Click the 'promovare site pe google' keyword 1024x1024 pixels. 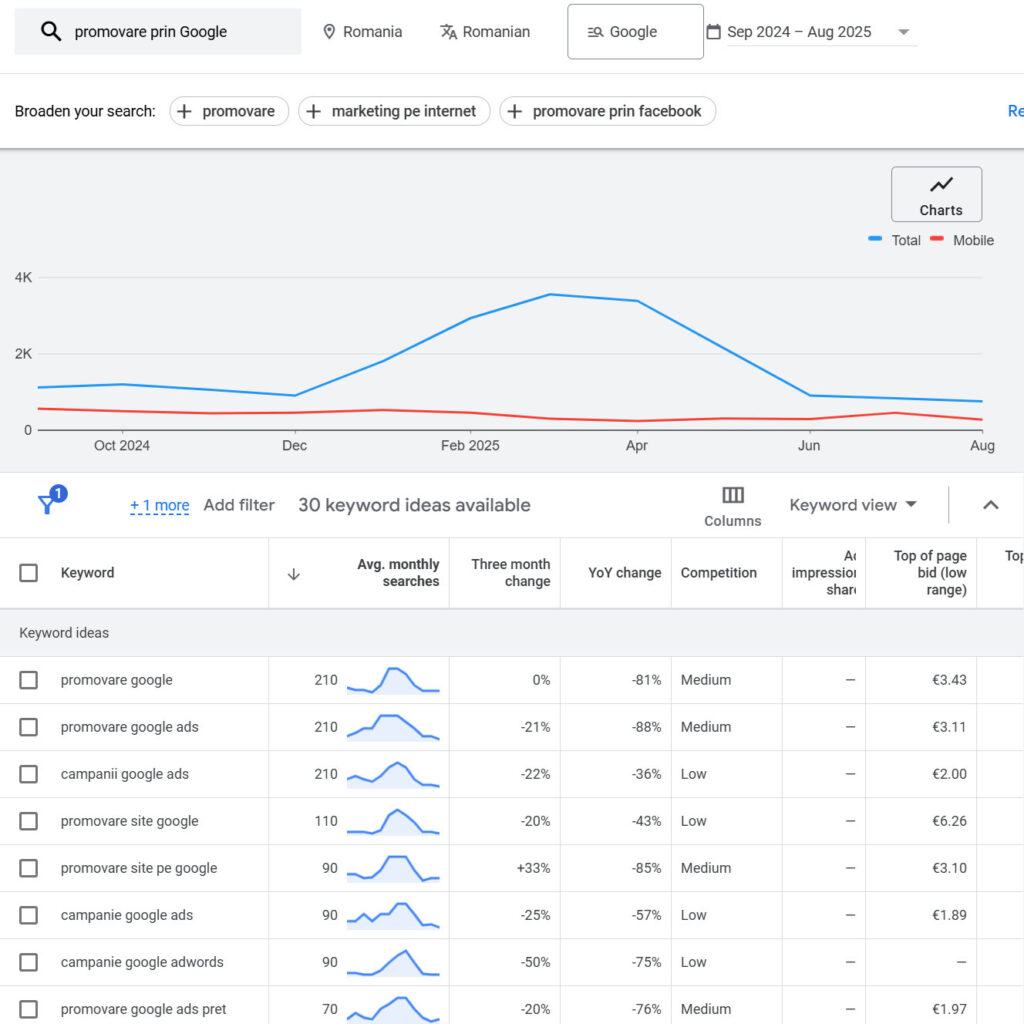pyautogui.click(x=138, y=868)
